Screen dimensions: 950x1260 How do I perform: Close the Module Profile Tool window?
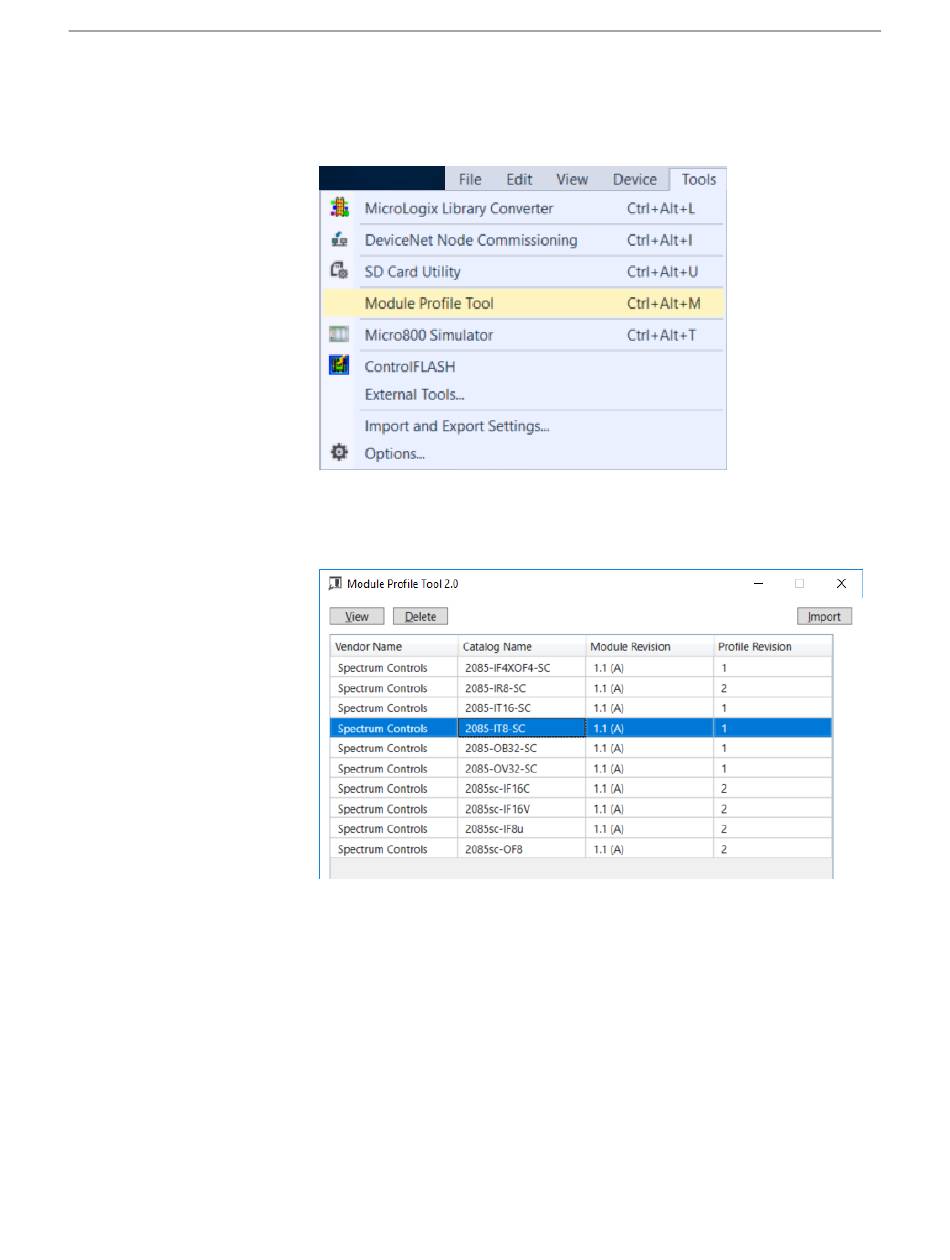tap(841, 583)
